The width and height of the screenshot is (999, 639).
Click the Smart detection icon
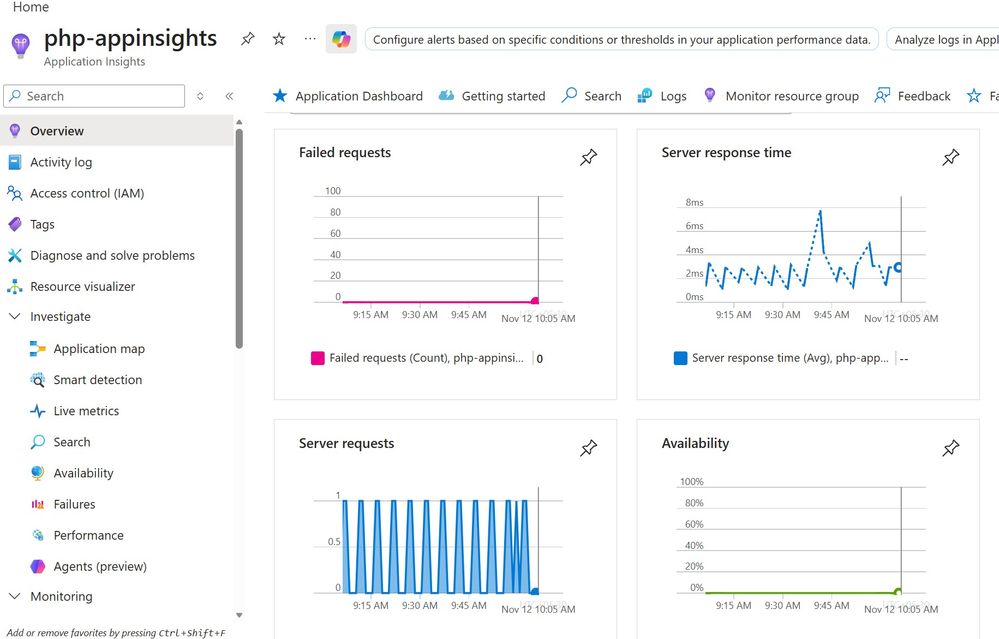coord(38,380)
